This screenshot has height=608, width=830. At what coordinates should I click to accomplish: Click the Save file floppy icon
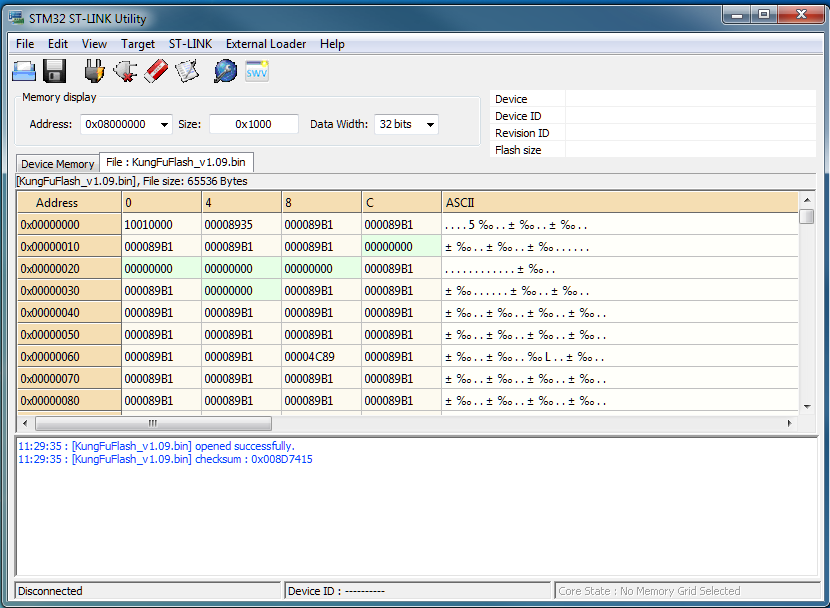pos(54,71)
